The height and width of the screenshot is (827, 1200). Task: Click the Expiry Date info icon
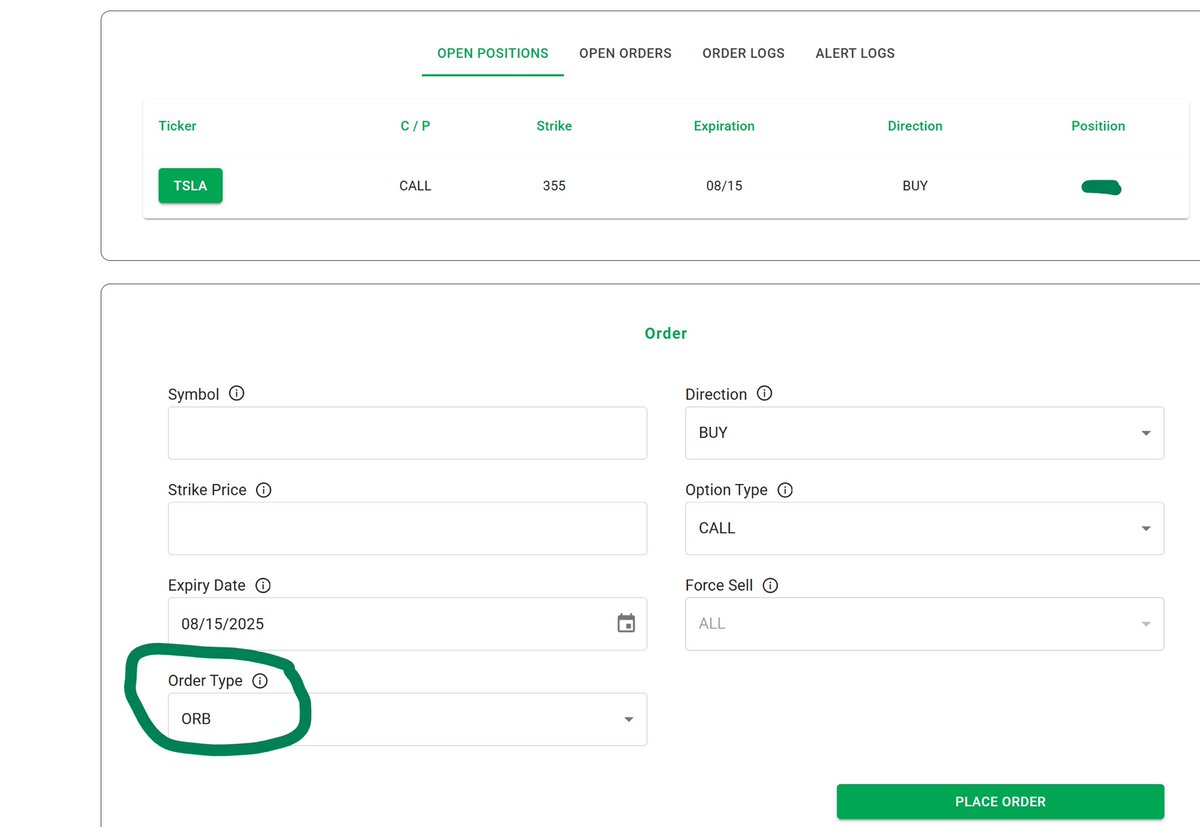[263, 585]
